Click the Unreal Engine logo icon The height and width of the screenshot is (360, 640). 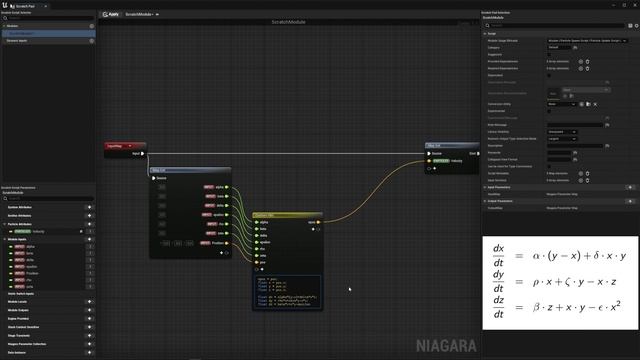tap(5, 6)
